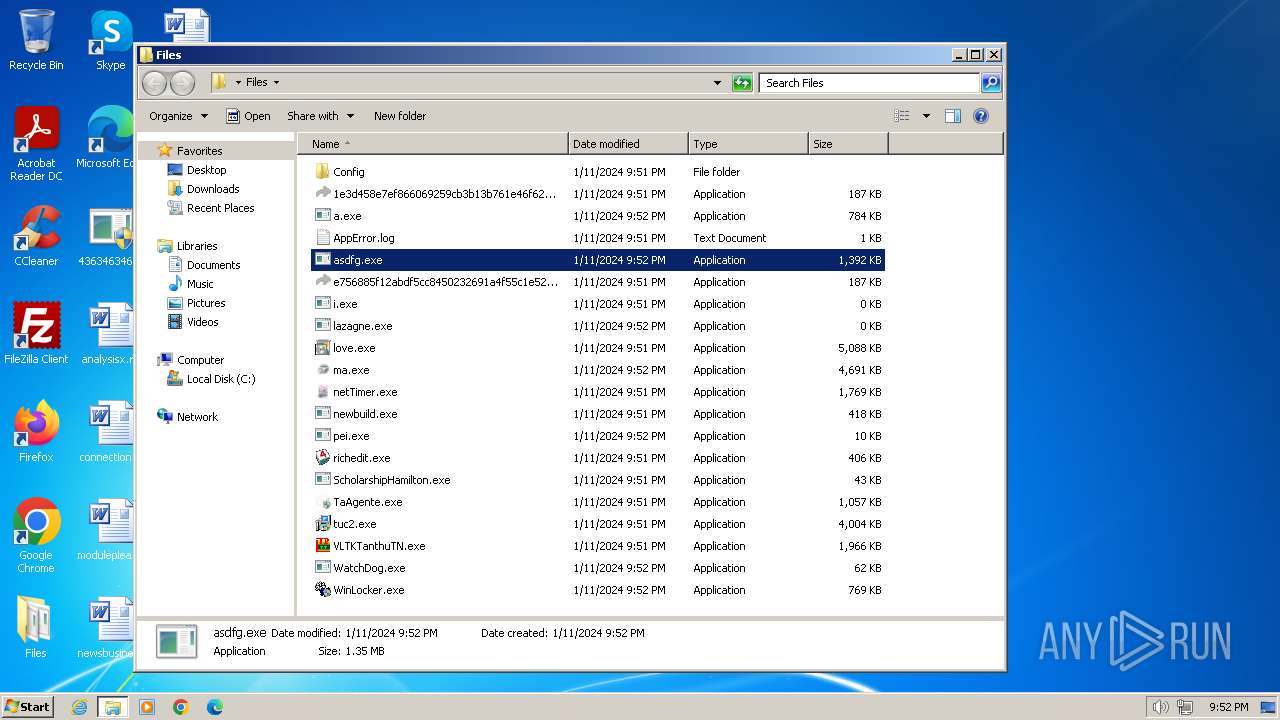Go to Desktop in navigation pane

pyautogui.click(x=206, y=170)
